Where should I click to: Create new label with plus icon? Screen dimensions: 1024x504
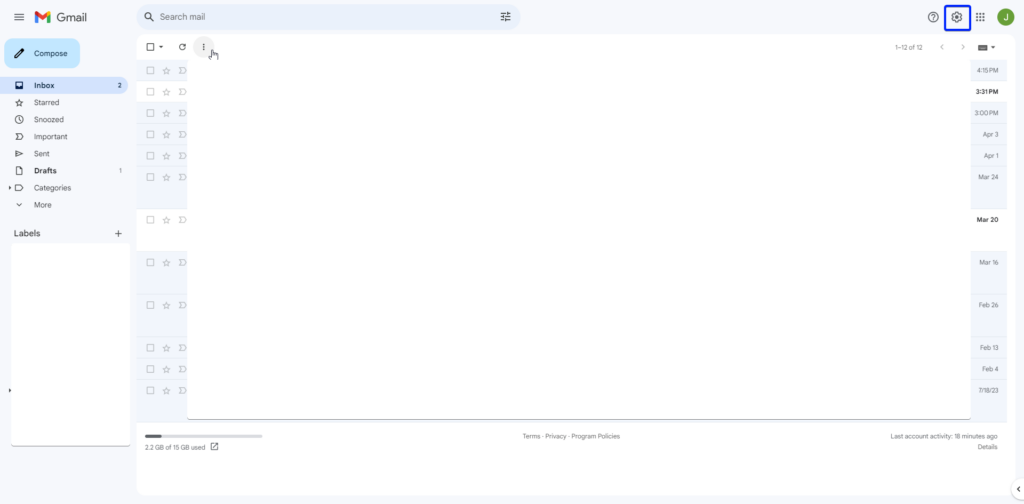[118, 233]
